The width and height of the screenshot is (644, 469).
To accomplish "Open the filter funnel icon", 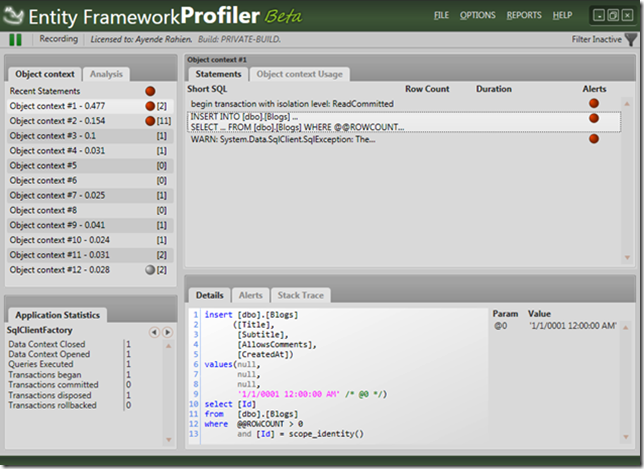I will [631, 39].
